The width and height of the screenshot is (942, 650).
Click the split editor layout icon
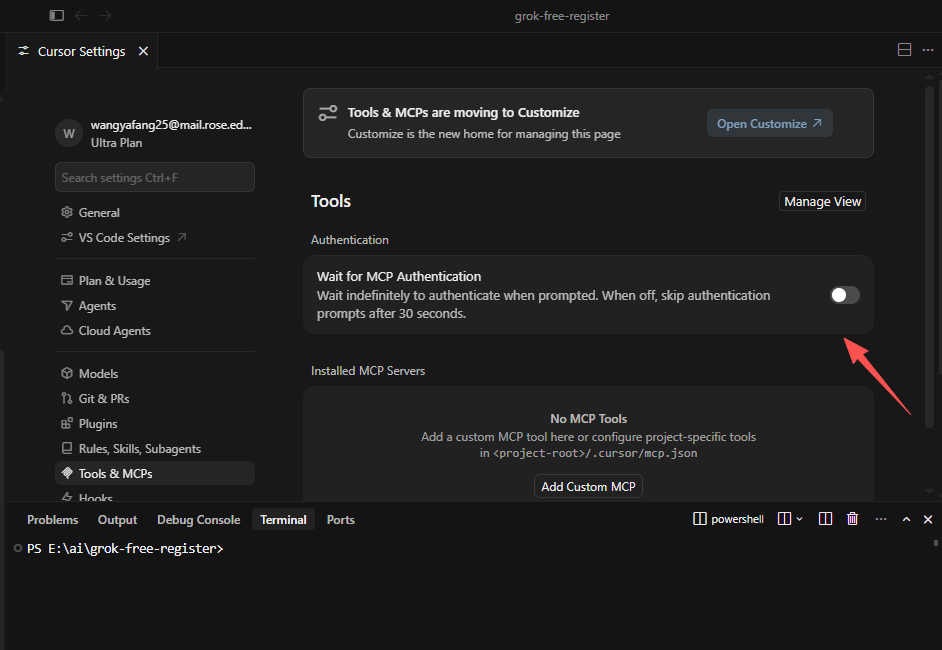904,50
